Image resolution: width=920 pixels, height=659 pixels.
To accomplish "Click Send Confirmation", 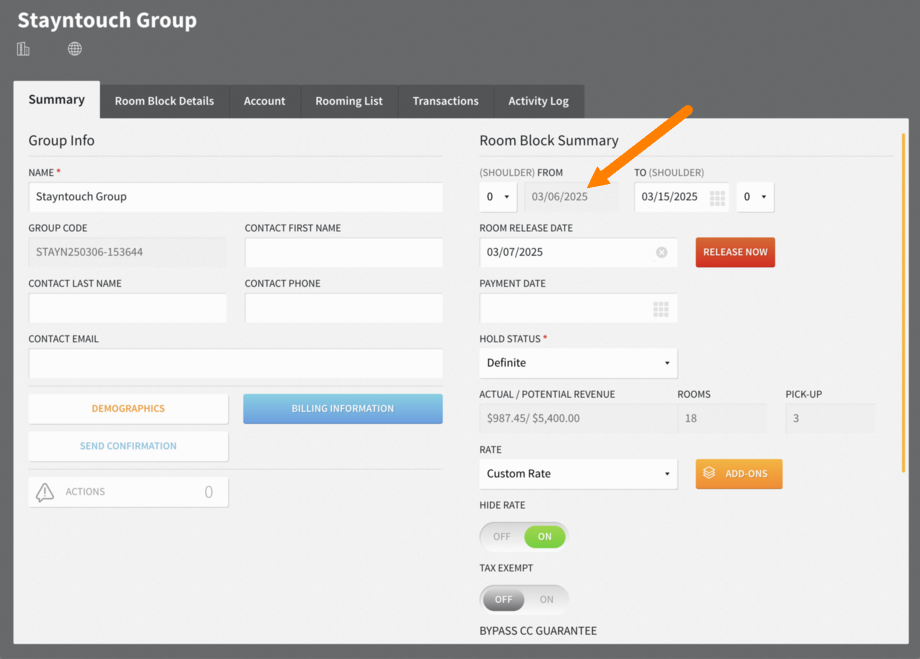I will (128, 446).
